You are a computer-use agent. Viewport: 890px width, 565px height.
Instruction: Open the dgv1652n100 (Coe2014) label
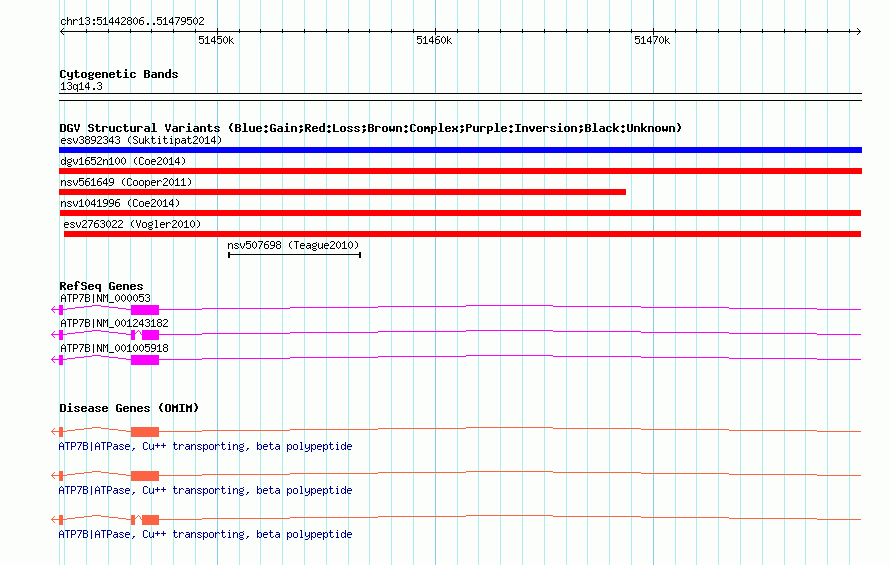click(123, 161)
